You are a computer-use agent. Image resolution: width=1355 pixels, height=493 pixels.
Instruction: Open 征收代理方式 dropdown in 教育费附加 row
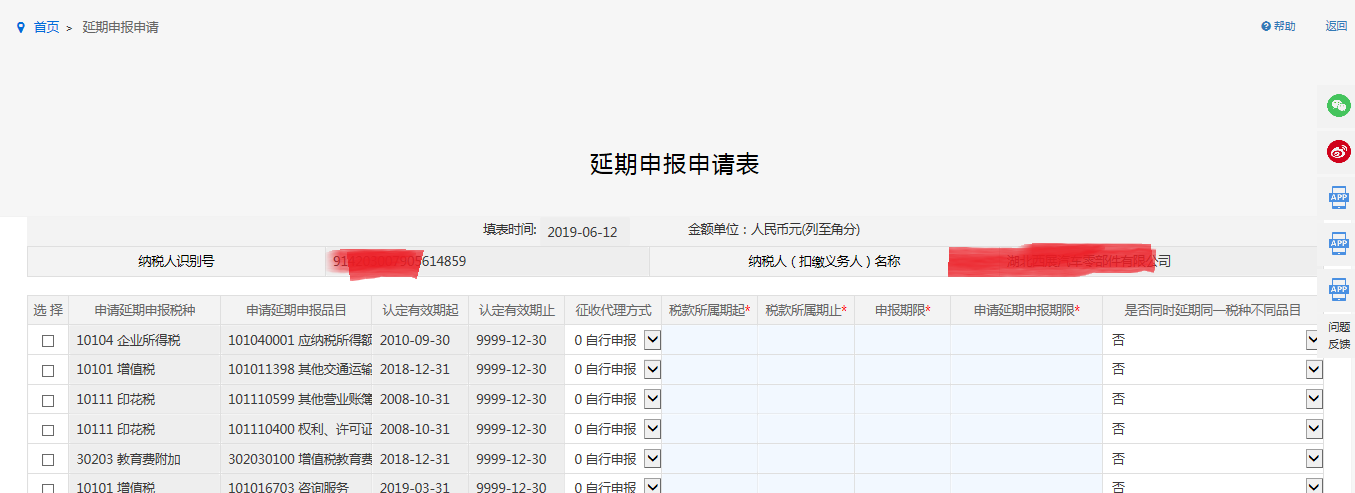coord(653,460)
